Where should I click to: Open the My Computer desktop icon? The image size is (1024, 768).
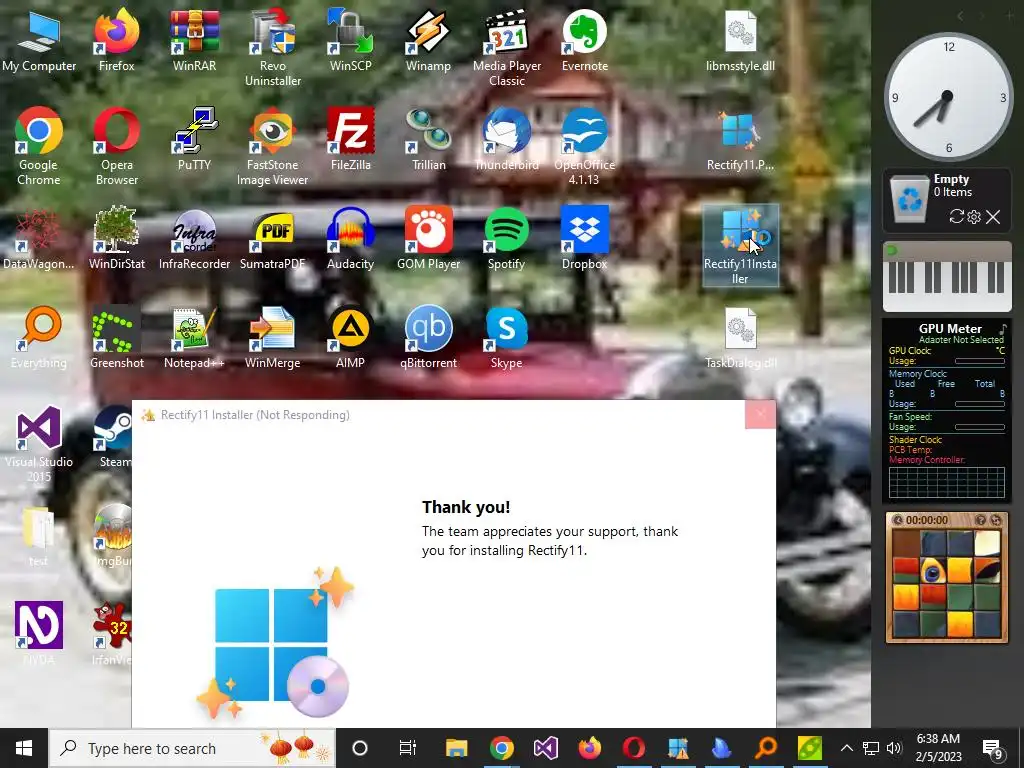(39, 42)
